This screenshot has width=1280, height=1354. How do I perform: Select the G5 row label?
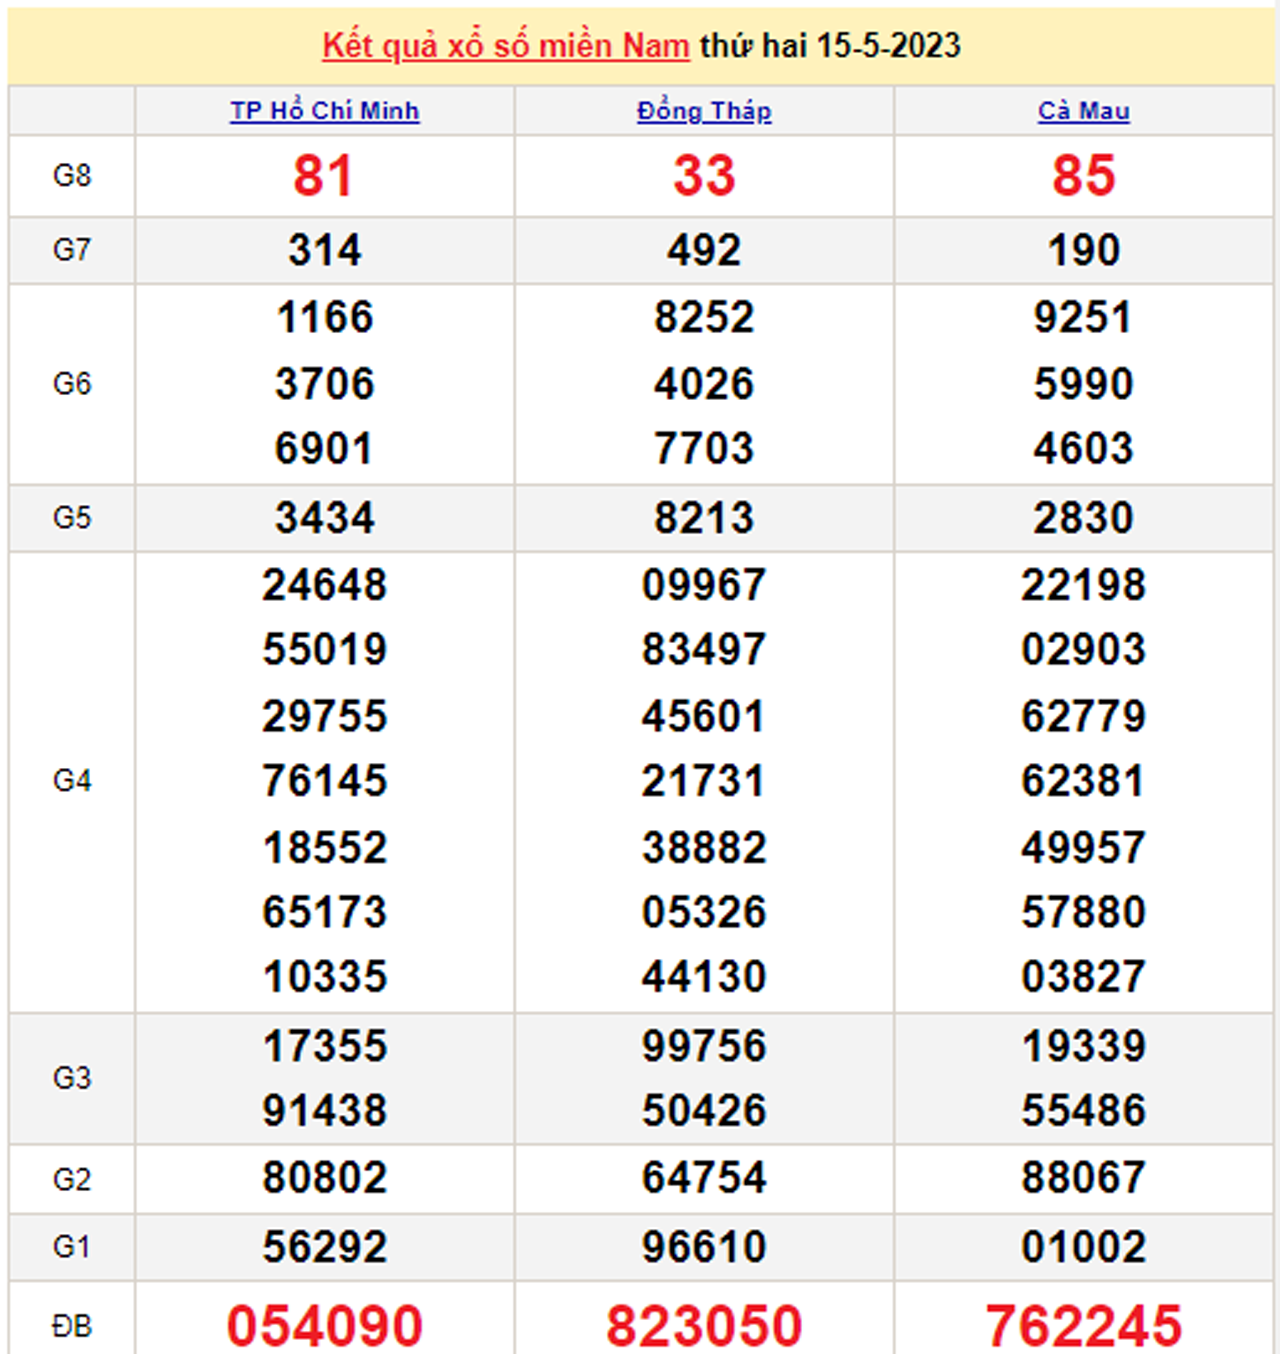pyautogui.click(x=72, y=518)
